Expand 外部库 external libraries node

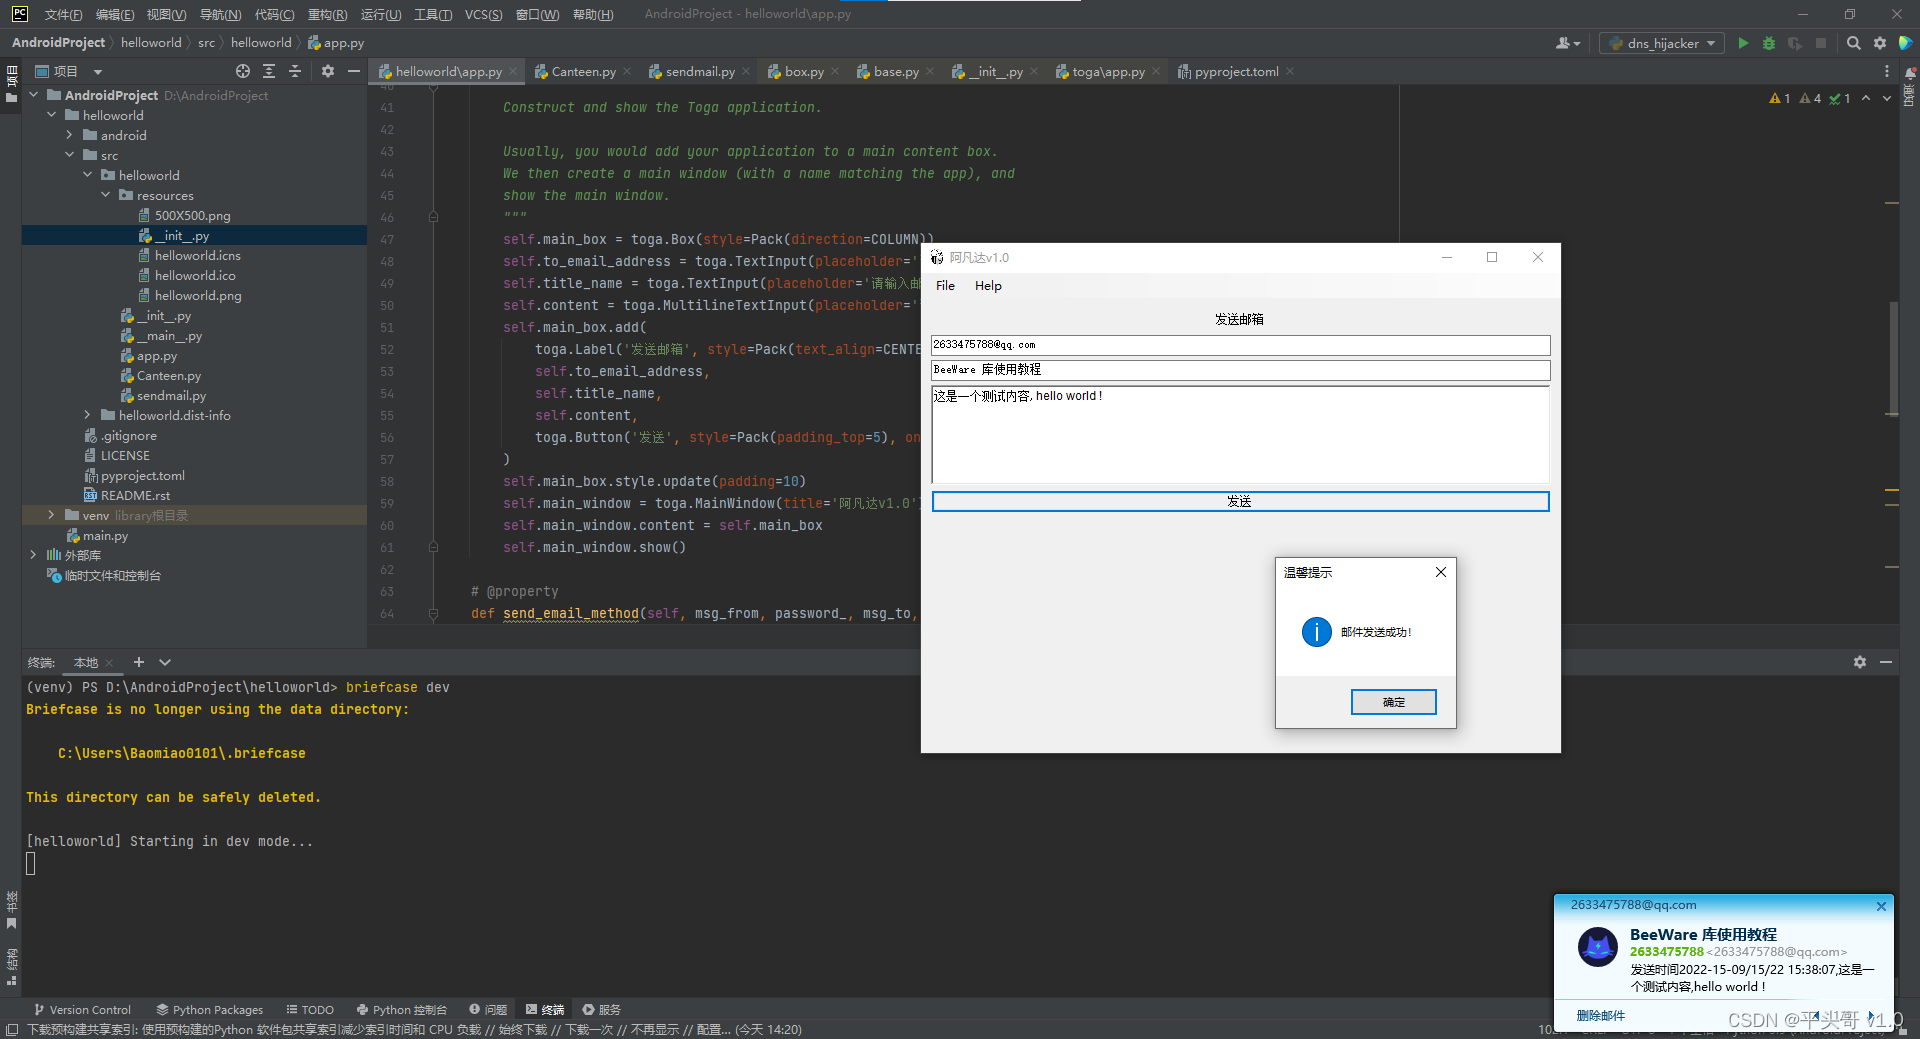pos(33,555)
